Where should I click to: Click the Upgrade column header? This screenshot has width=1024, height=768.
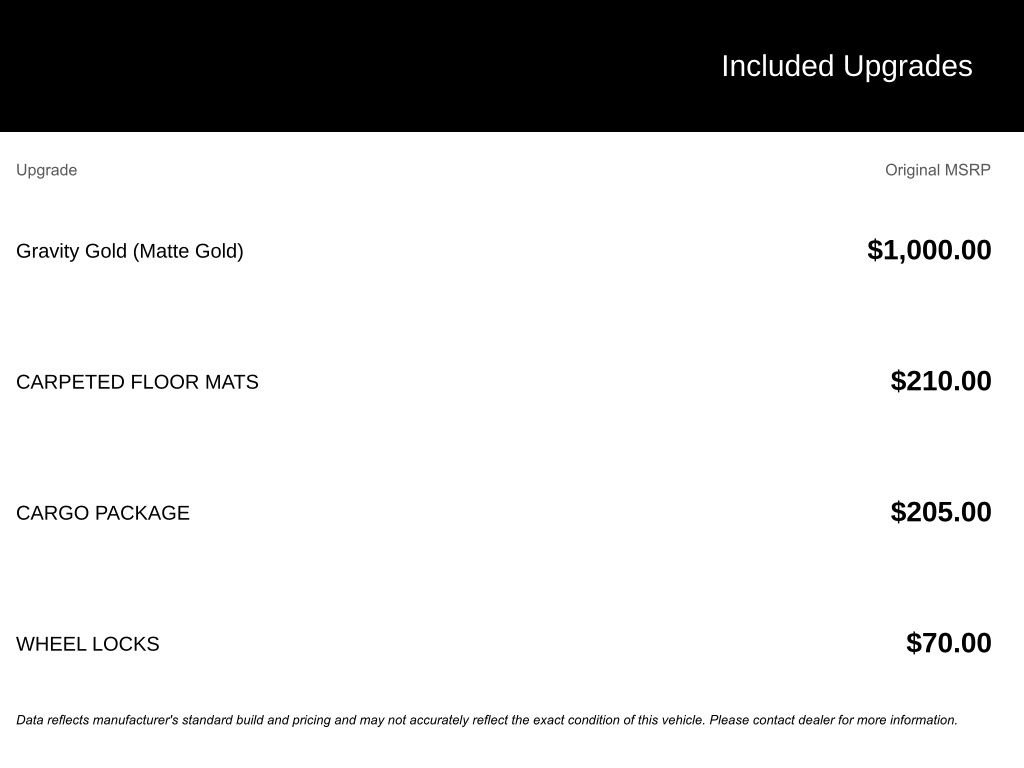(46, 170)
